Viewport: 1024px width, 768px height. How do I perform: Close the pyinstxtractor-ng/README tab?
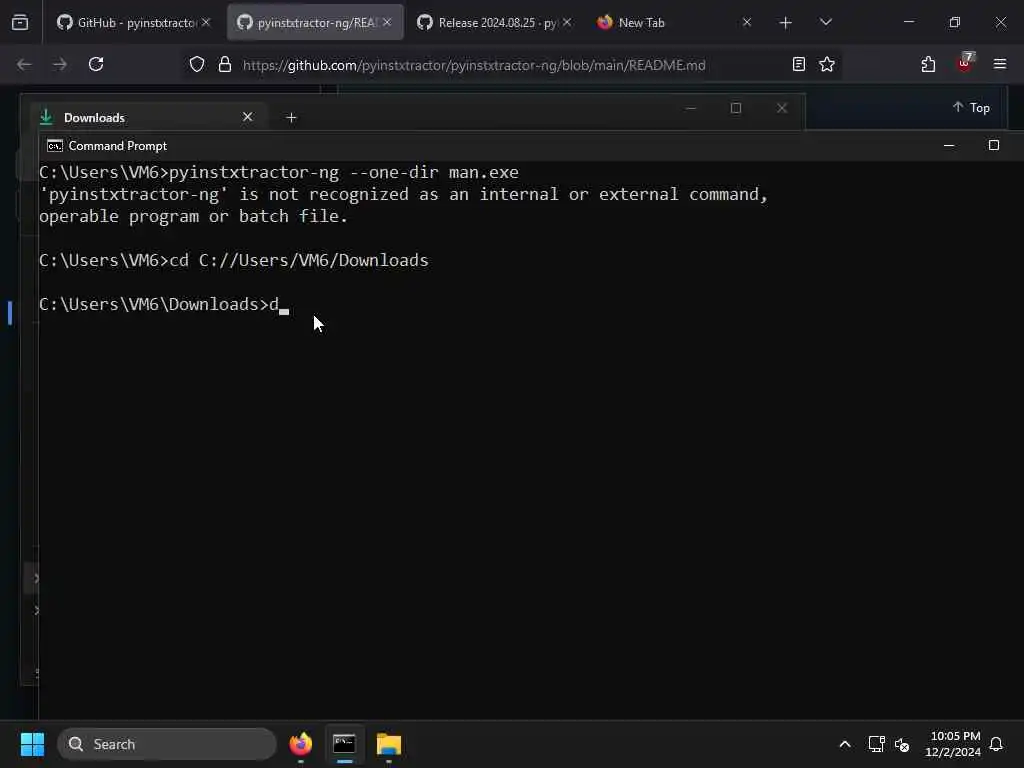tap(387, 22)
